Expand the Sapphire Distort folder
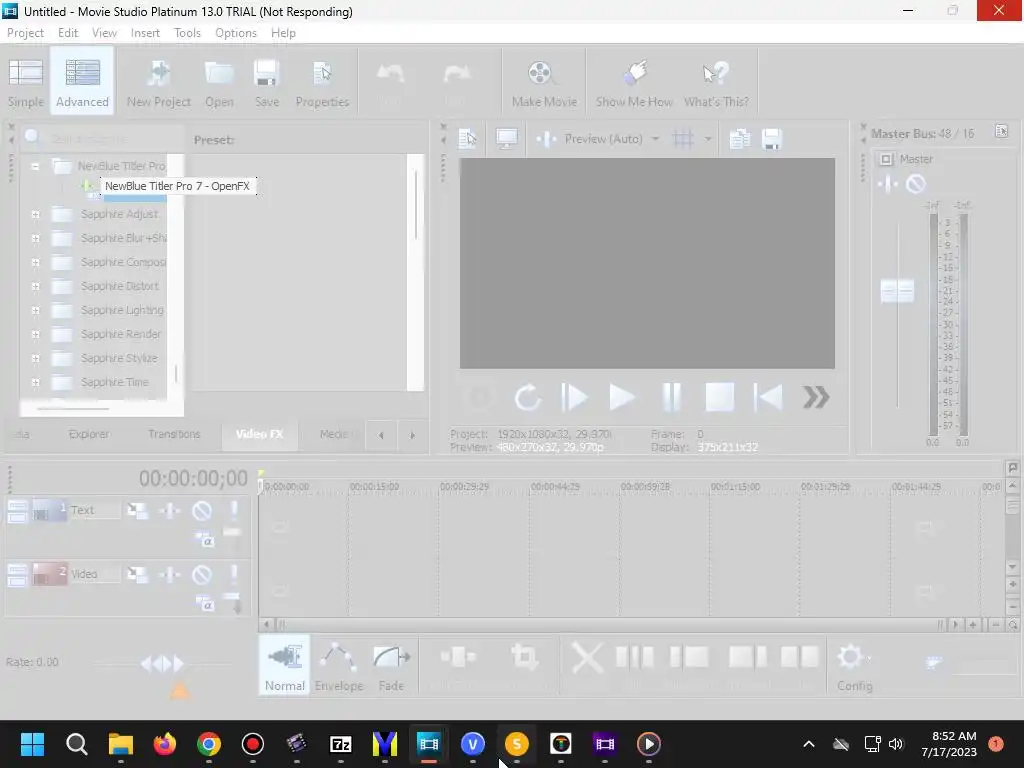 35,286
